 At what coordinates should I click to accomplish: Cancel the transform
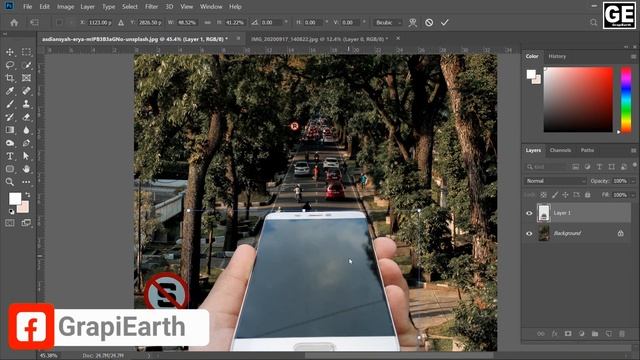click(x=429, y=22)
